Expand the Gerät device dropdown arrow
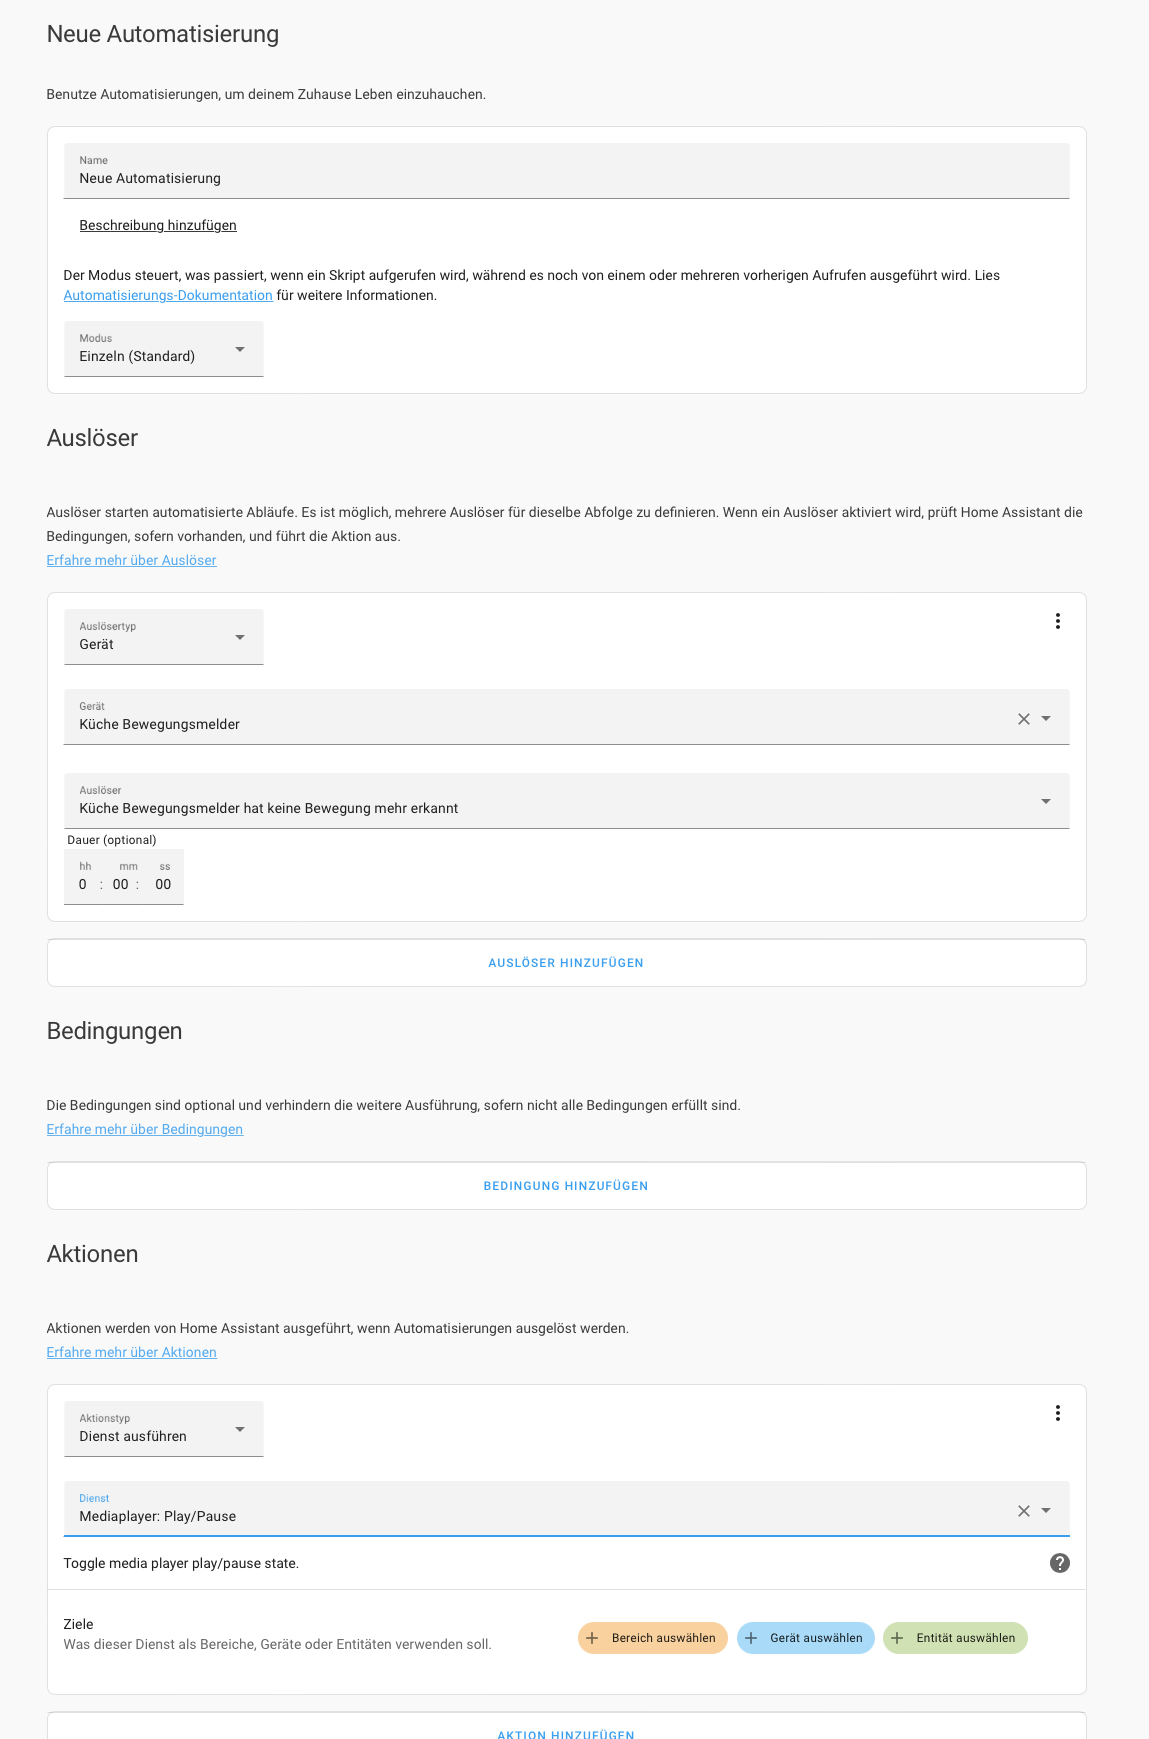Viewport: 1149px width, 1739px height. tap(1046, 719)
